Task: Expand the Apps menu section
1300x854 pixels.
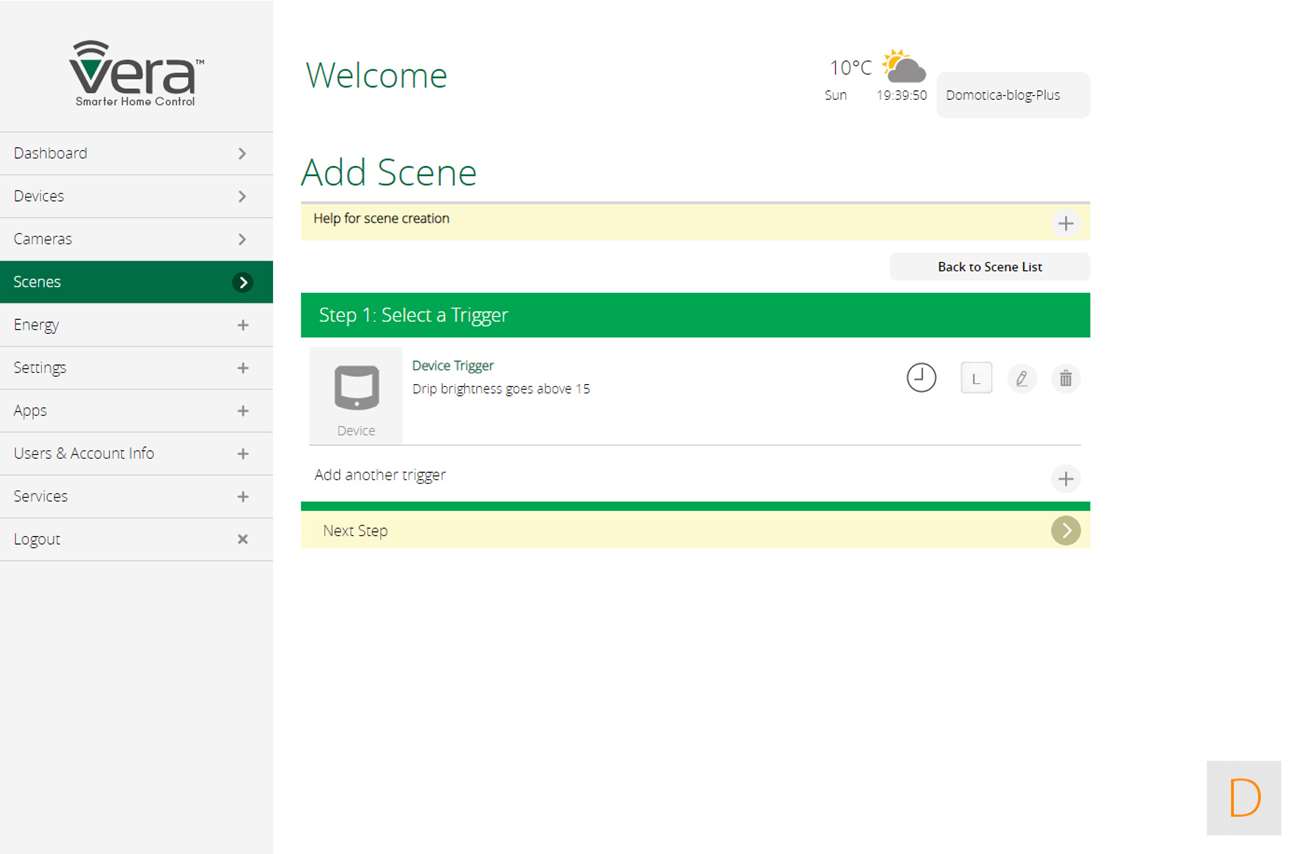Action: (242, 411)
